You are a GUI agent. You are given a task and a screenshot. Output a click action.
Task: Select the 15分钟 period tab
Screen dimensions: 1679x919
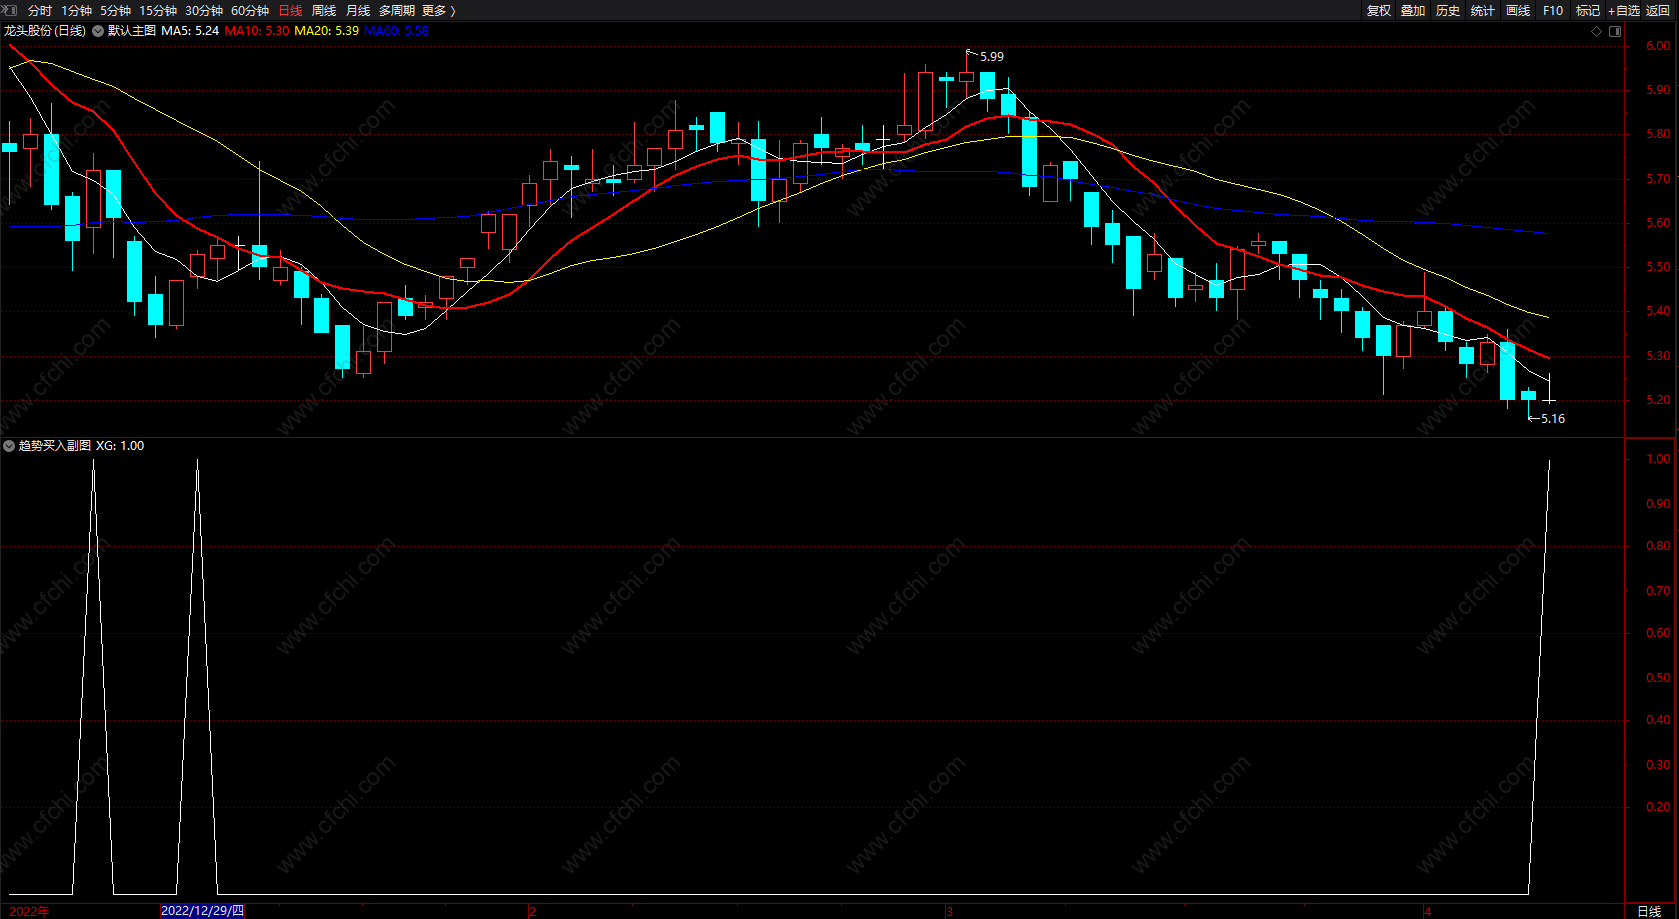click(x=158, y=11)
